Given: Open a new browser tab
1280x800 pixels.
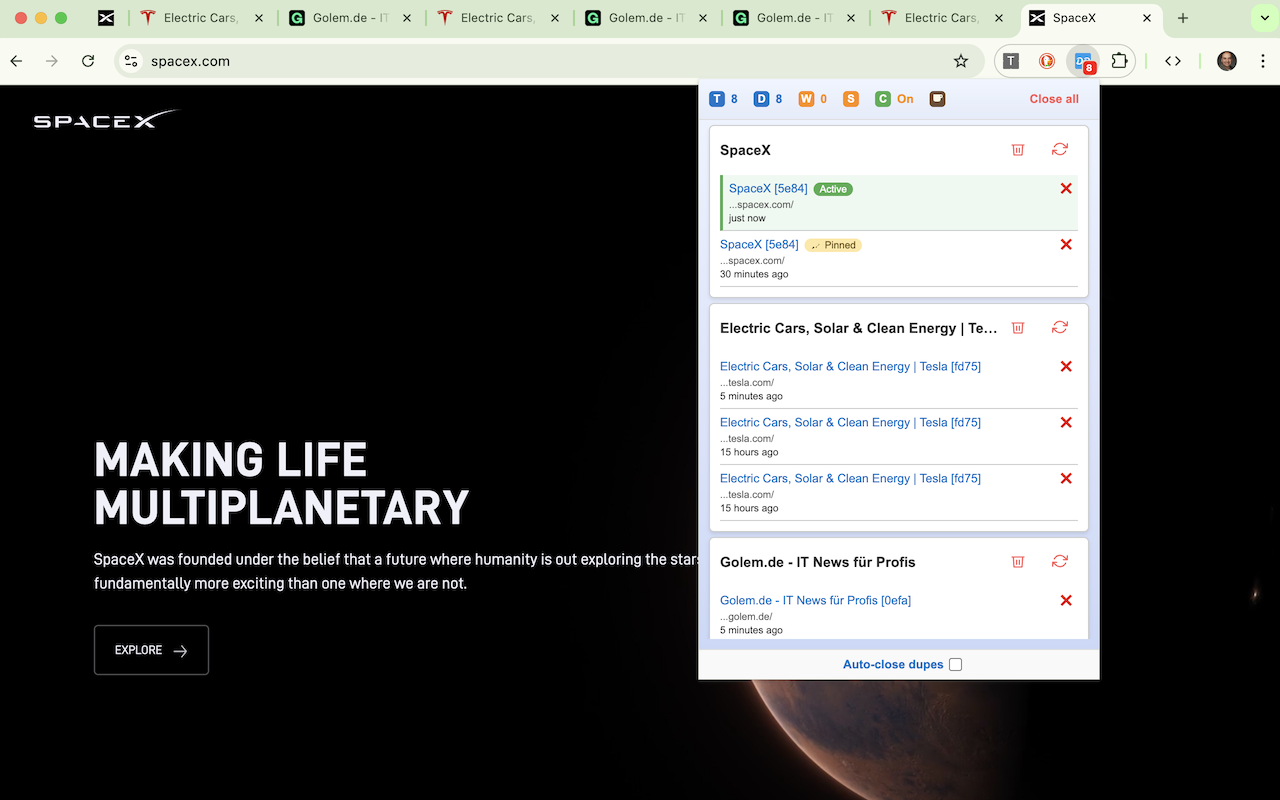Looking at the screenshot, I should (1183, 18).
